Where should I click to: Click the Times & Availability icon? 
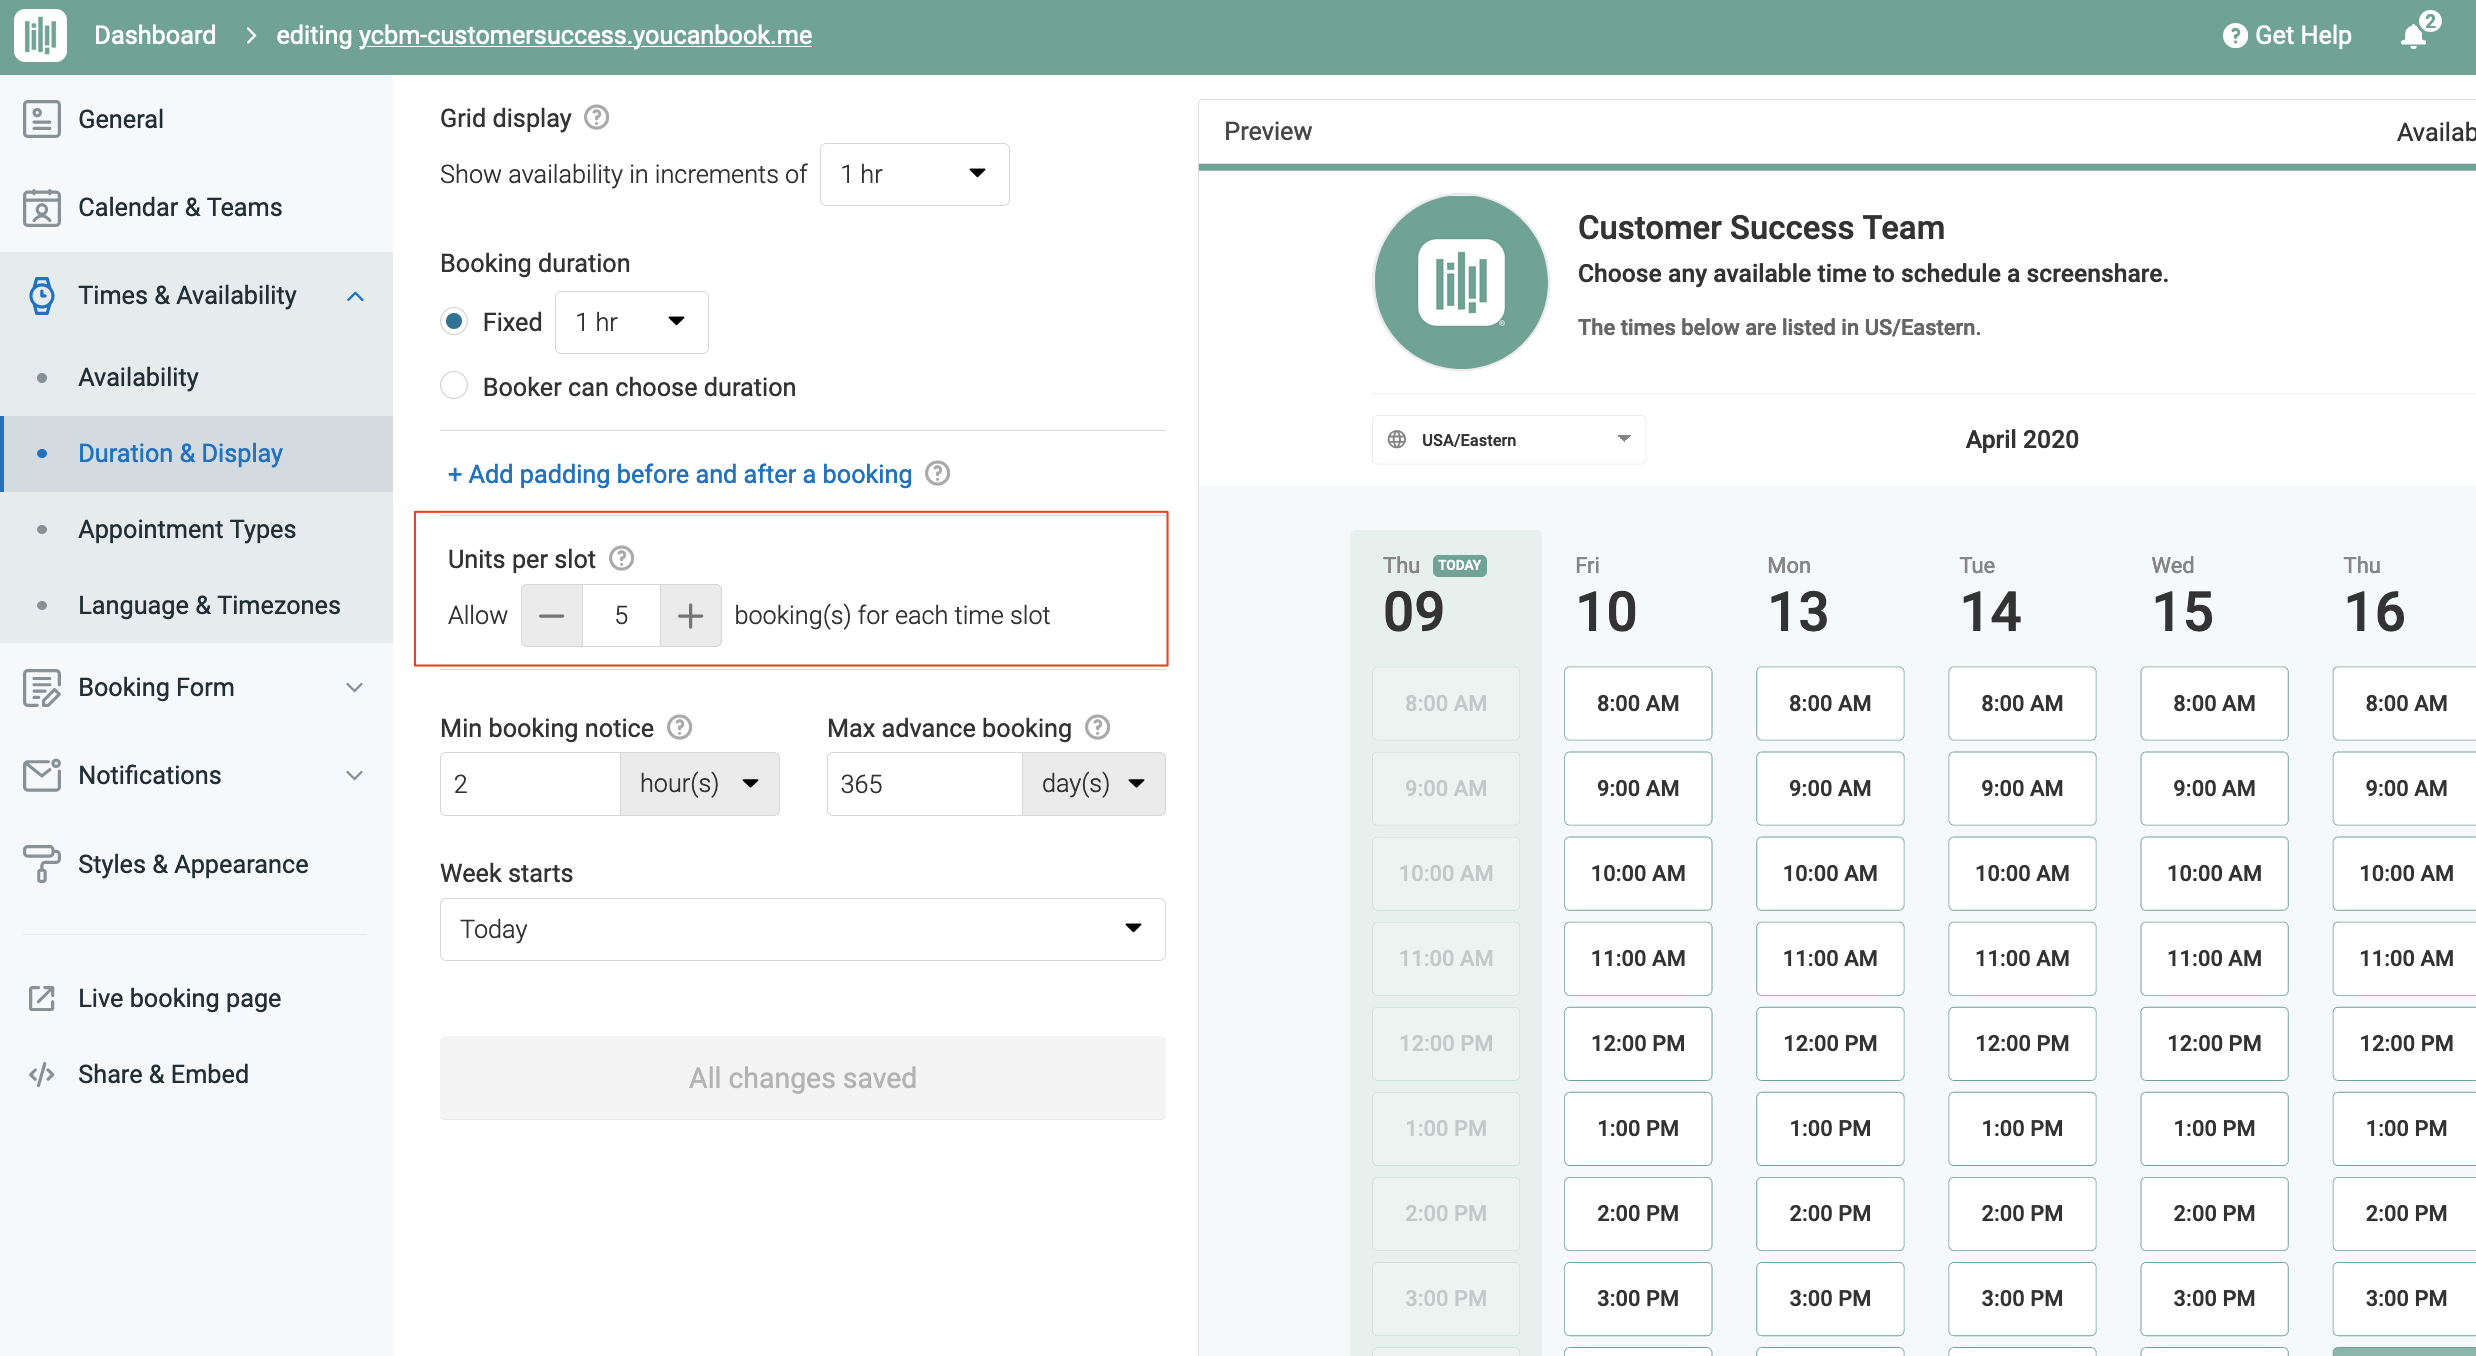(x=40, y=294)
